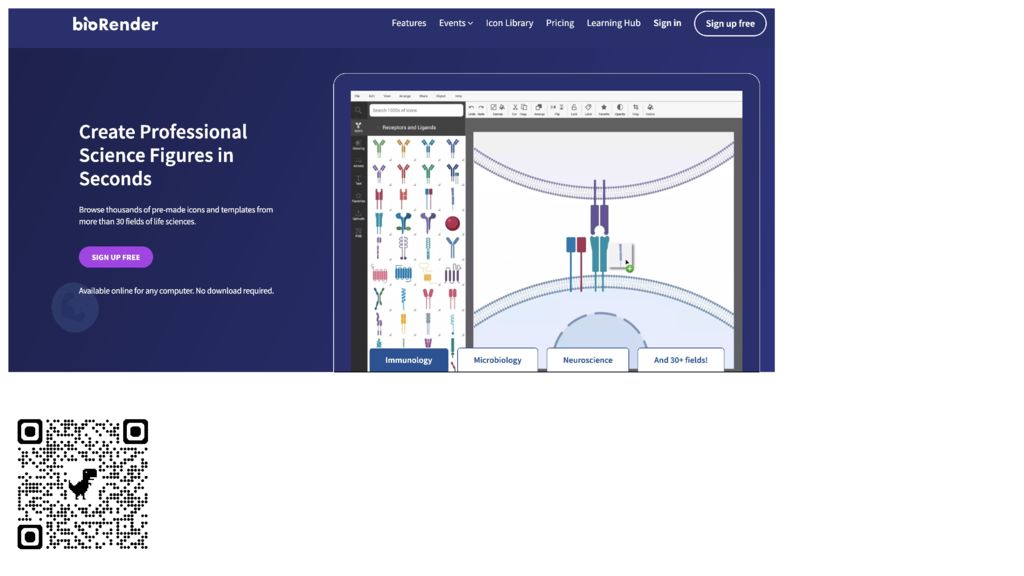Image resolution: width=1024 pixels, height=576 pixels.
Task: Expand the Events dropdown menu
Action: point(455,23)
